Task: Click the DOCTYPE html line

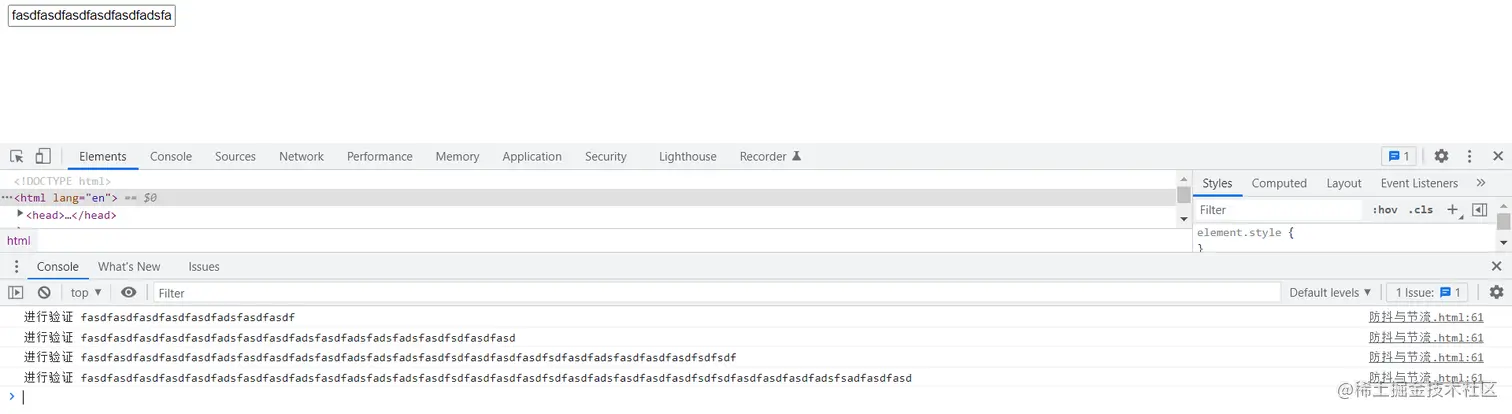Action: (62, 181)
